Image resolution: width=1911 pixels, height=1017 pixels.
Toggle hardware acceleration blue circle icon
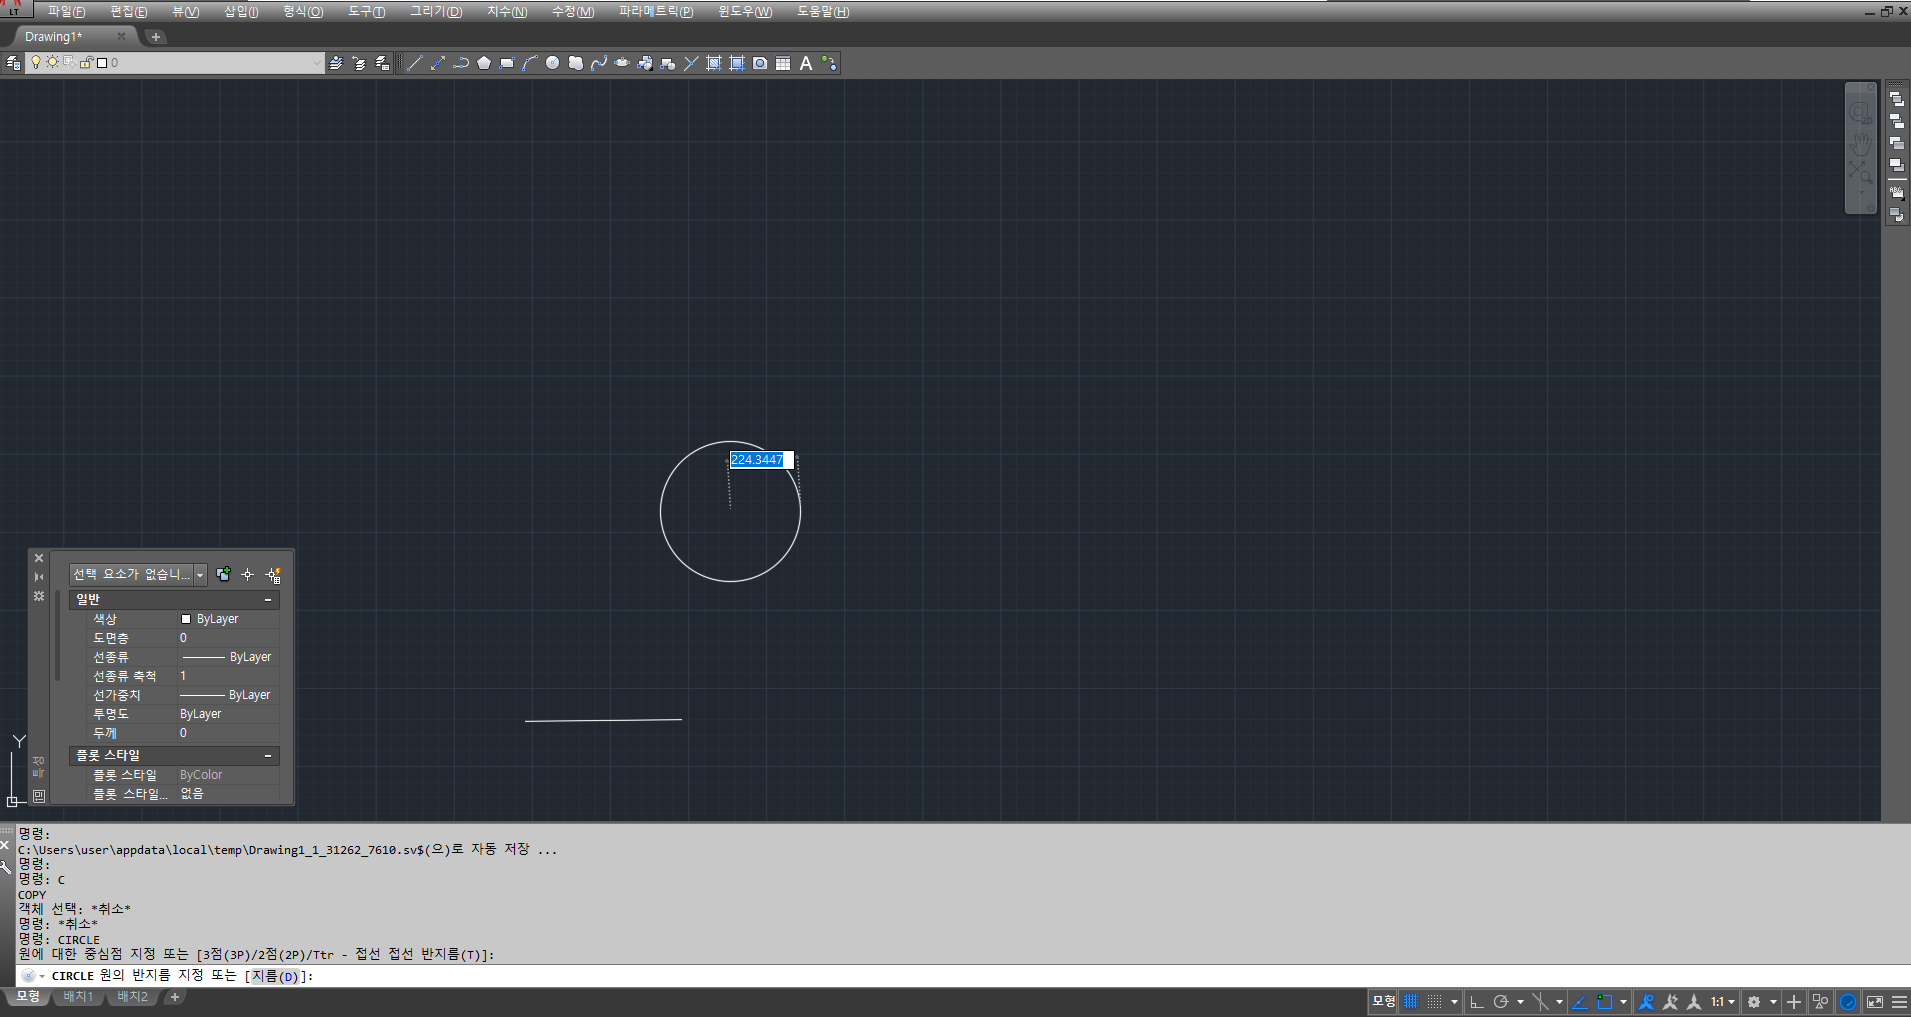tap(1848, 1001)
